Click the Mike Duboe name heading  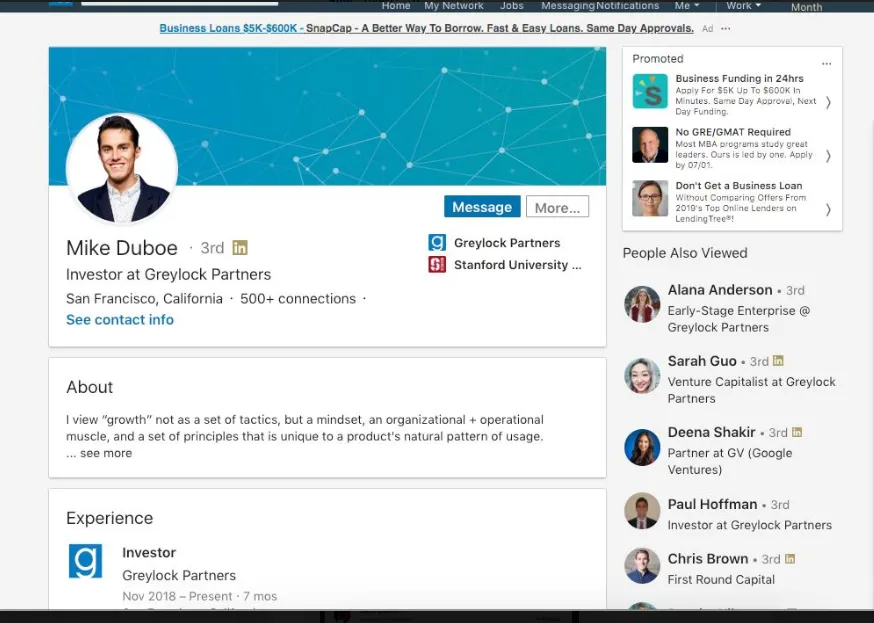coord(122,248)
